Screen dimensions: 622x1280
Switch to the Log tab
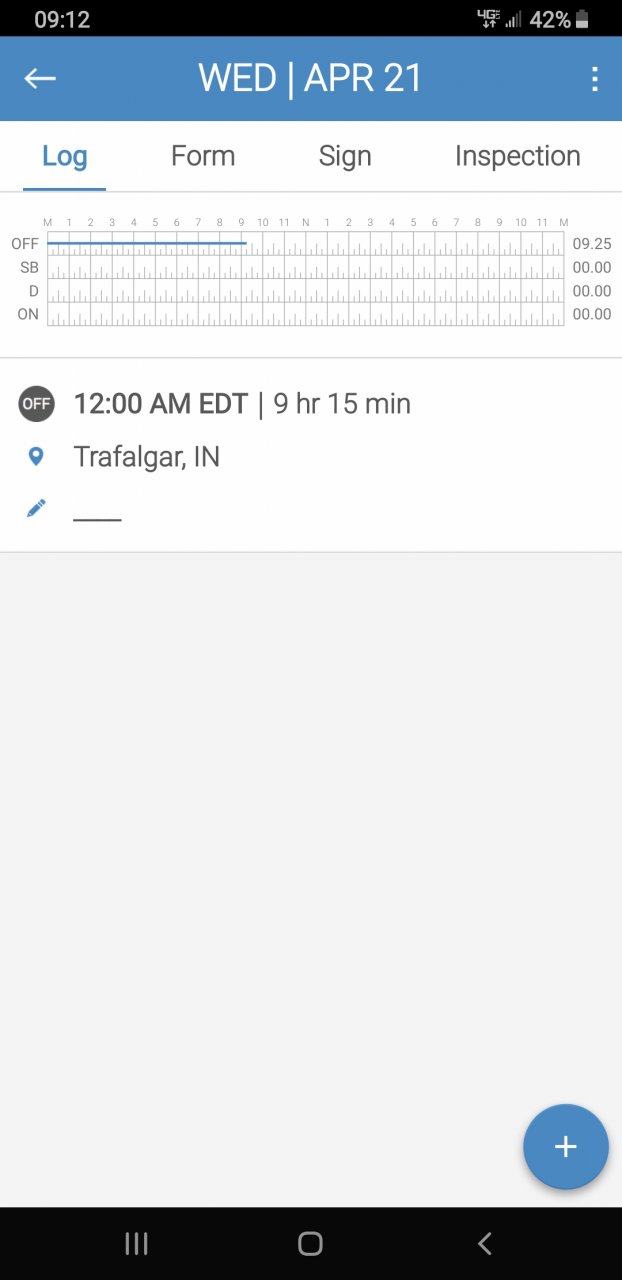click(65, 156)
